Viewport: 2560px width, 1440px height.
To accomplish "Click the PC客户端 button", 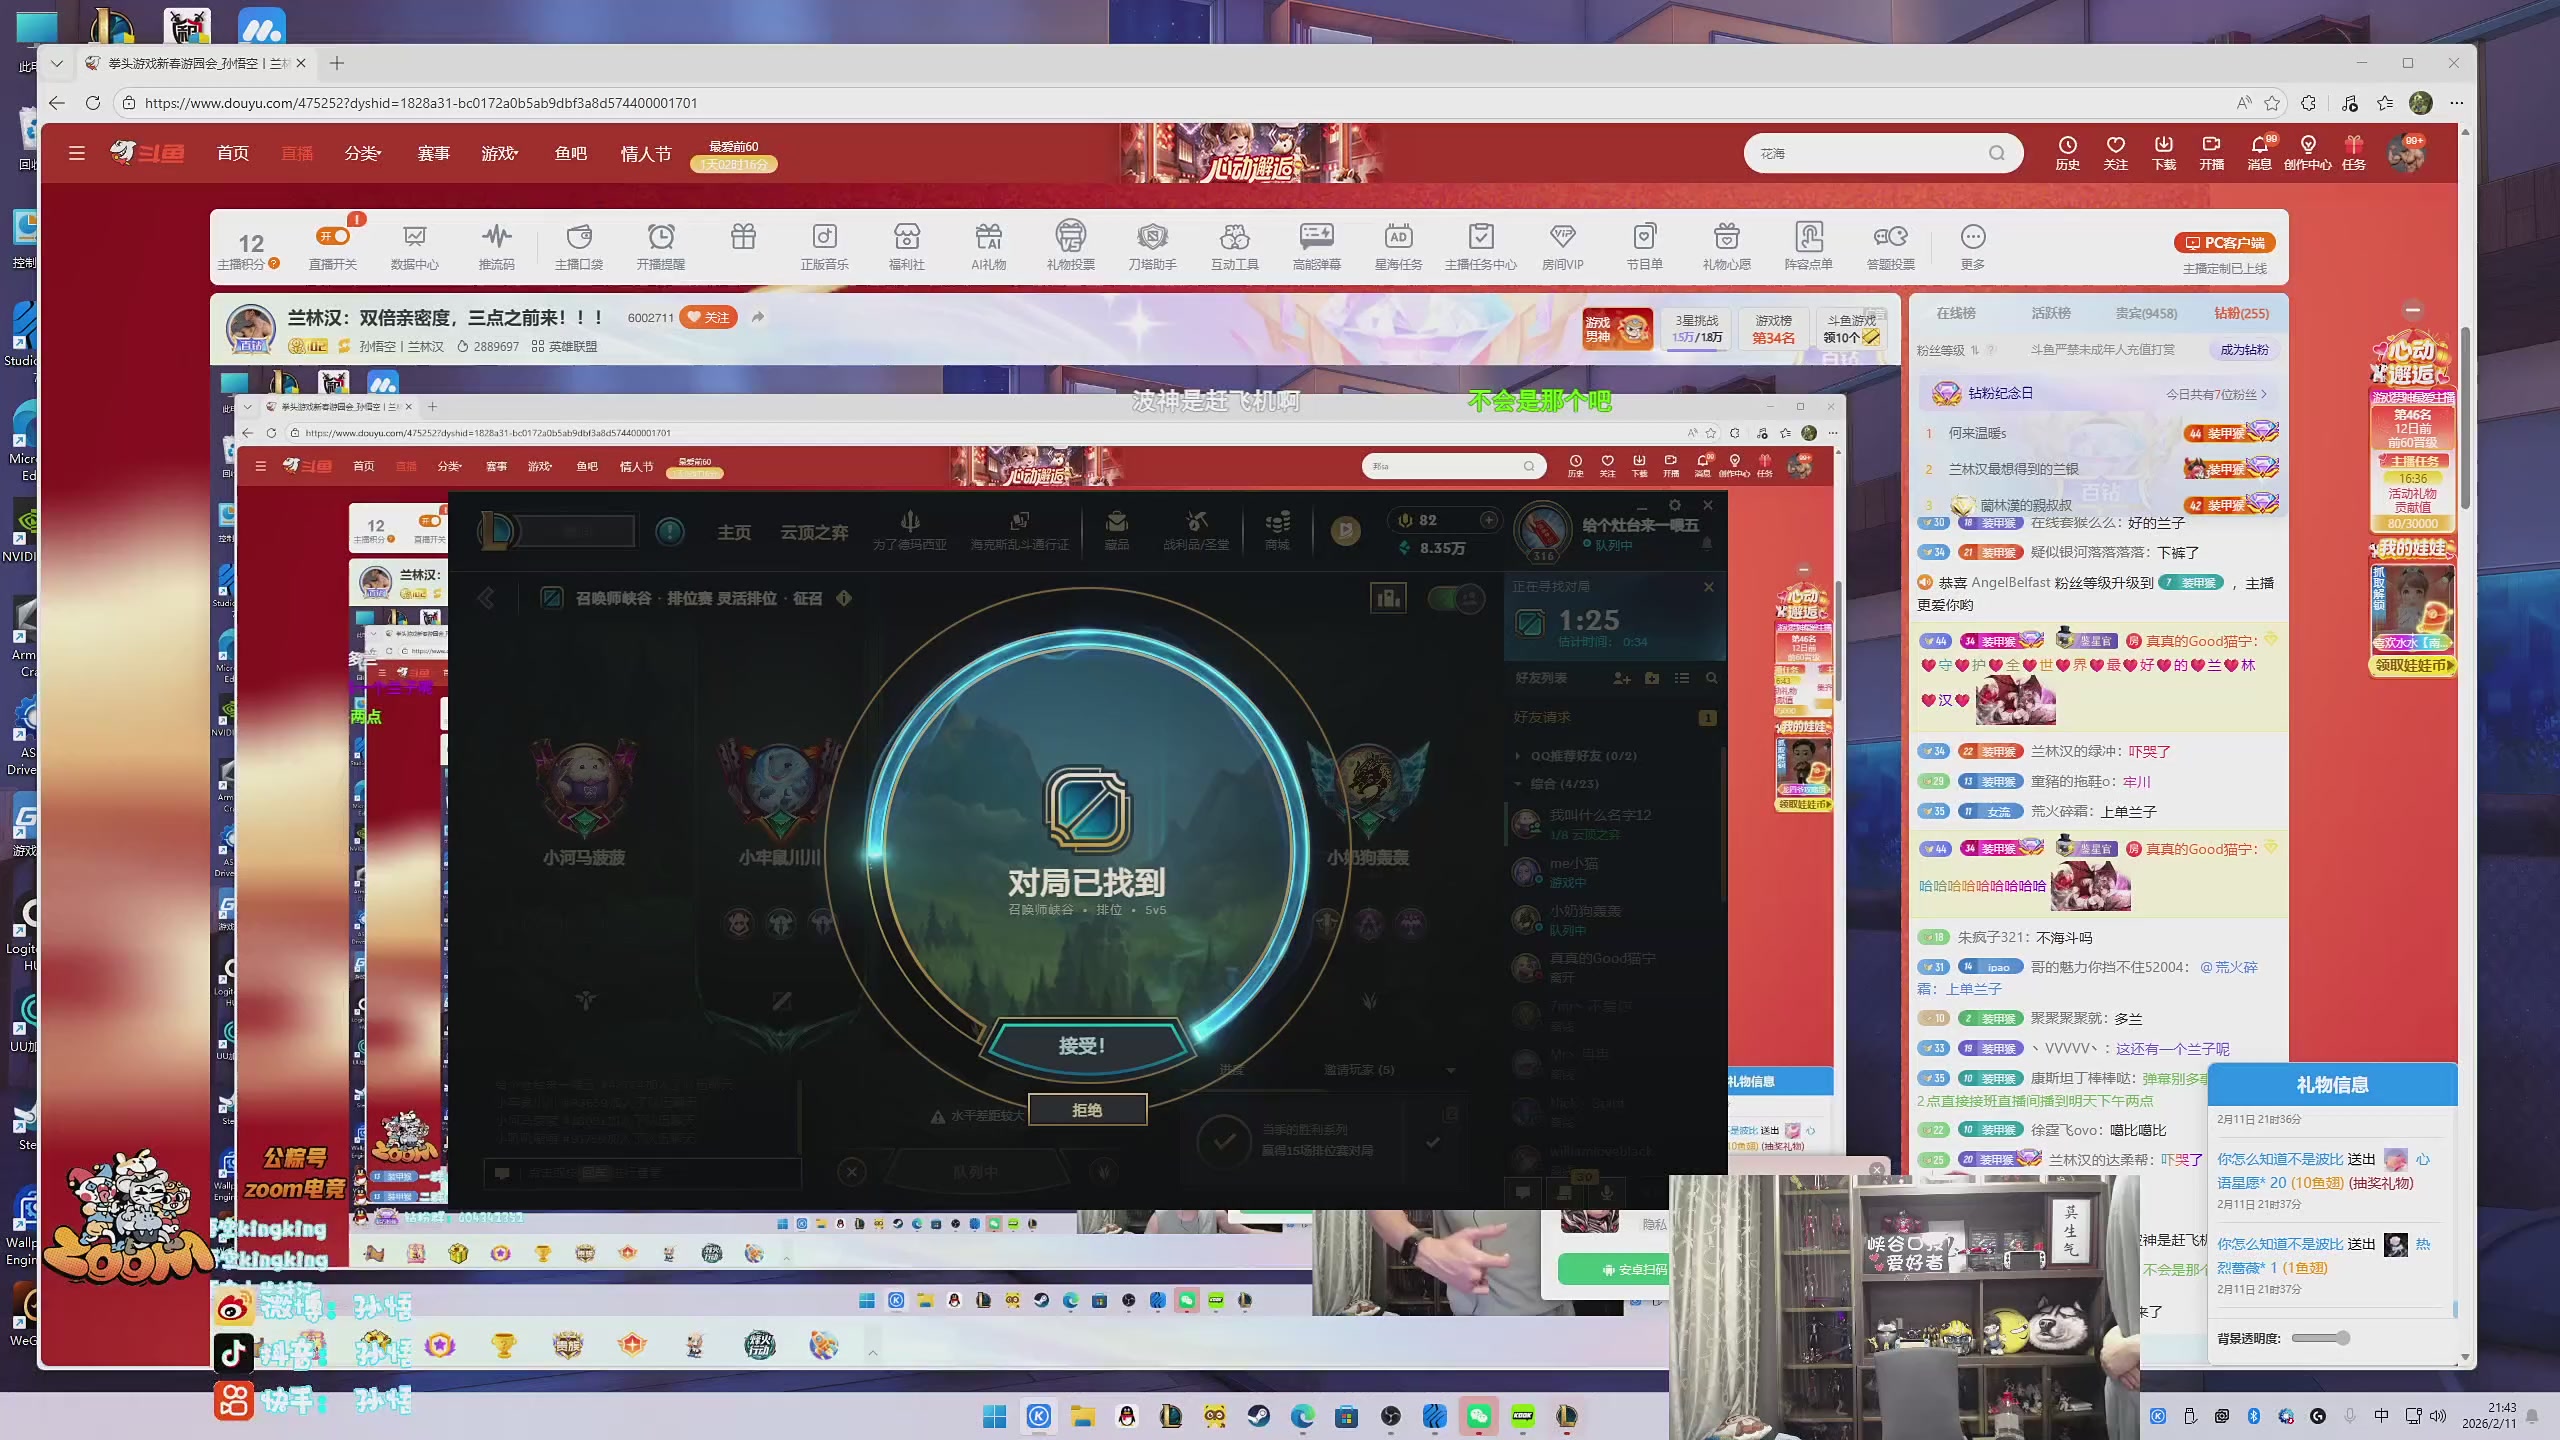I will [2224, 243].
